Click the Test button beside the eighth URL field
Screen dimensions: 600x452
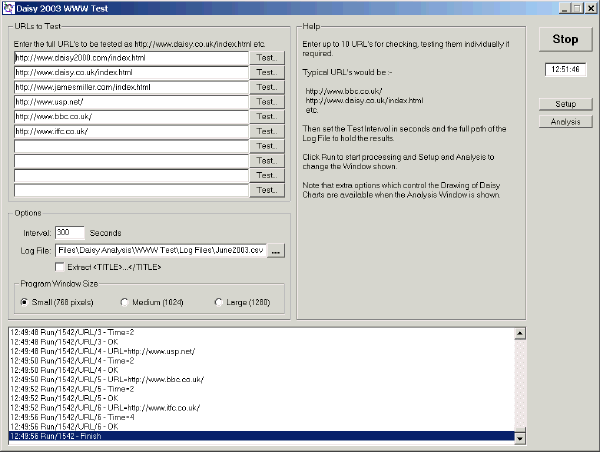click(267, 161)
